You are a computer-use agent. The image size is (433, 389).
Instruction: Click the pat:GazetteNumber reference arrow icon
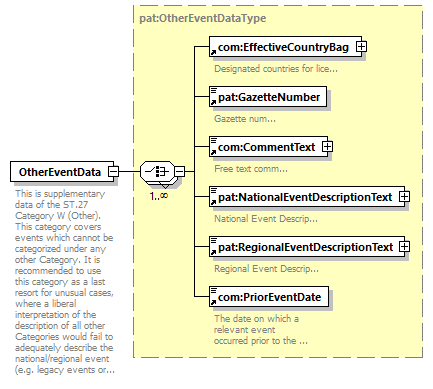(x=213, y=102)
